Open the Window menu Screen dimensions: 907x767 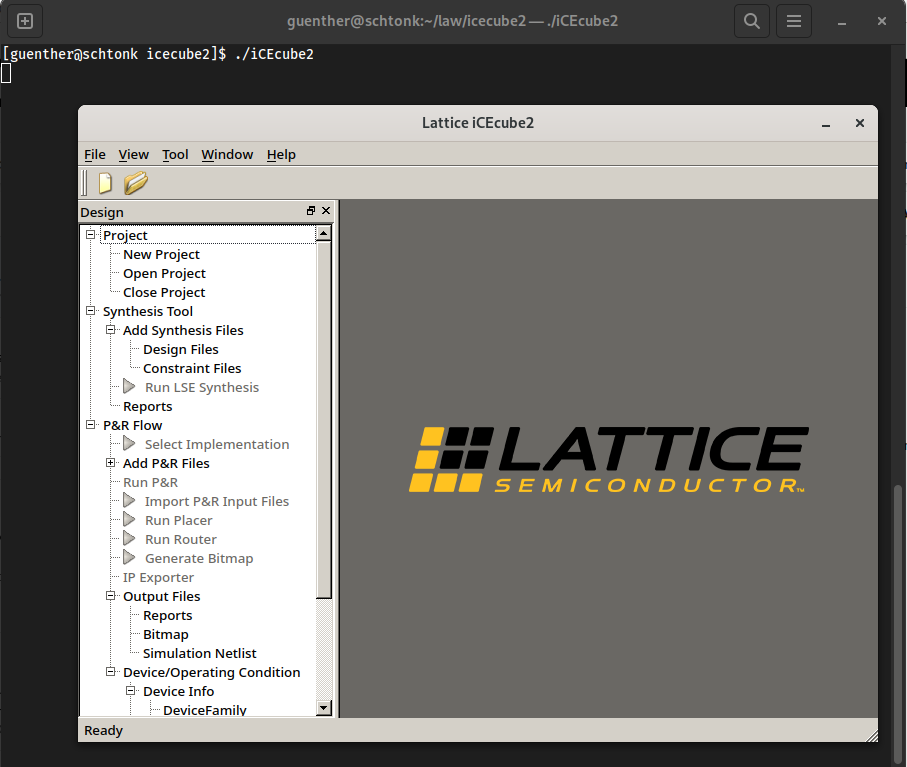tap(227, 154)
